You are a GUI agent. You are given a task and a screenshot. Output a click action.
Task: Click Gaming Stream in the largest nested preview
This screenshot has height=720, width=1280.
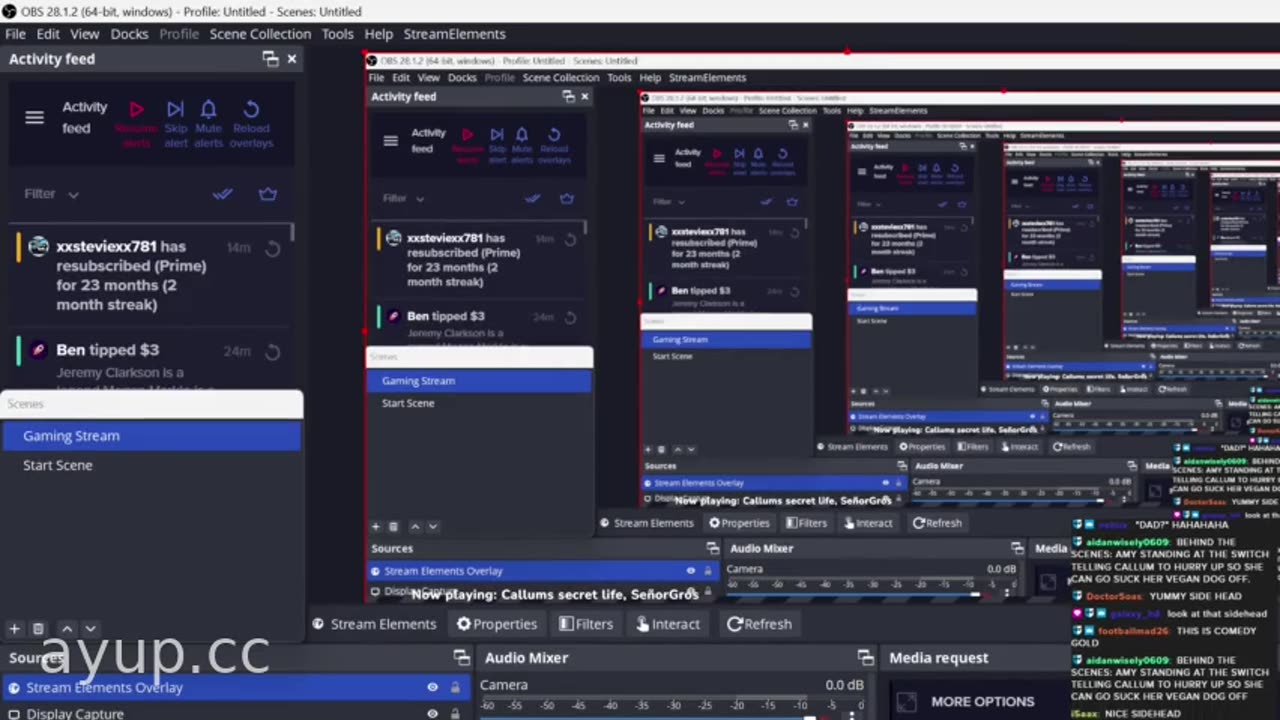point(479,381)
